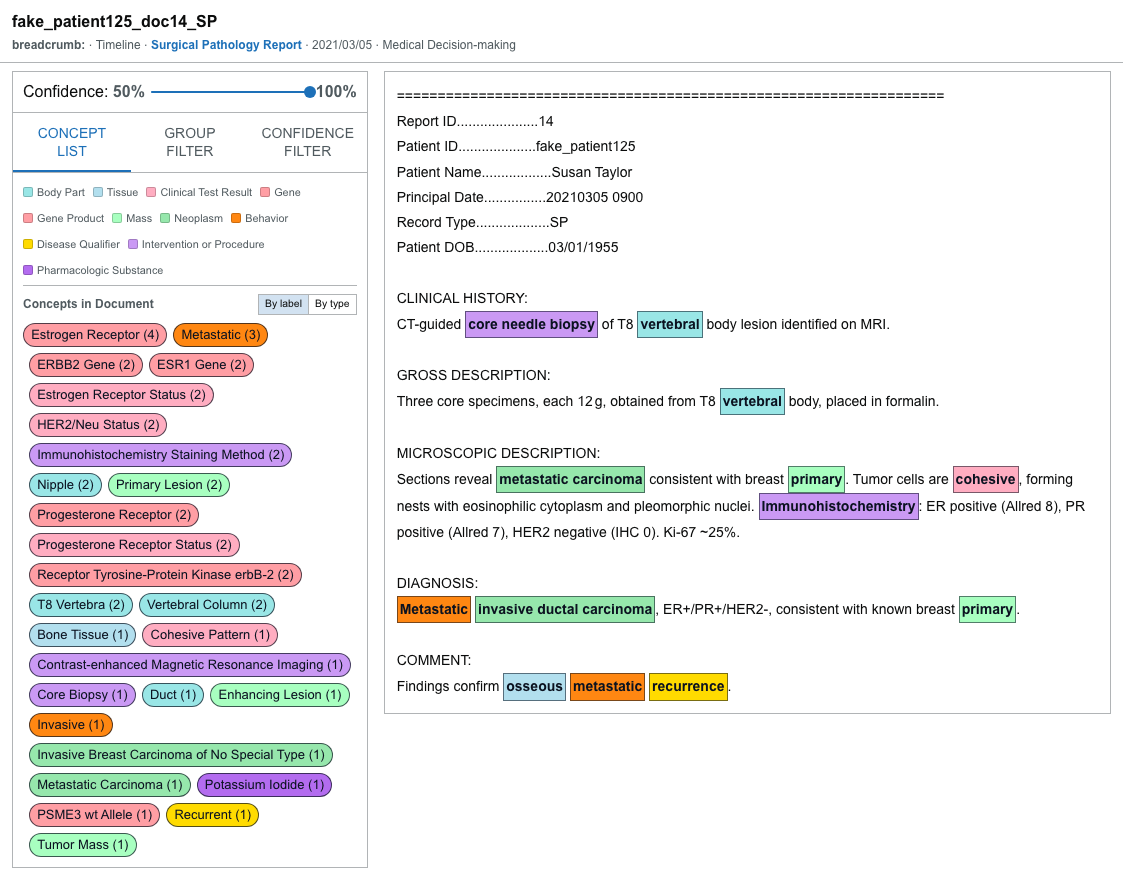
Task: Select the Estrogen Receptor (4) concept chip
Action: tap(95, 334)
